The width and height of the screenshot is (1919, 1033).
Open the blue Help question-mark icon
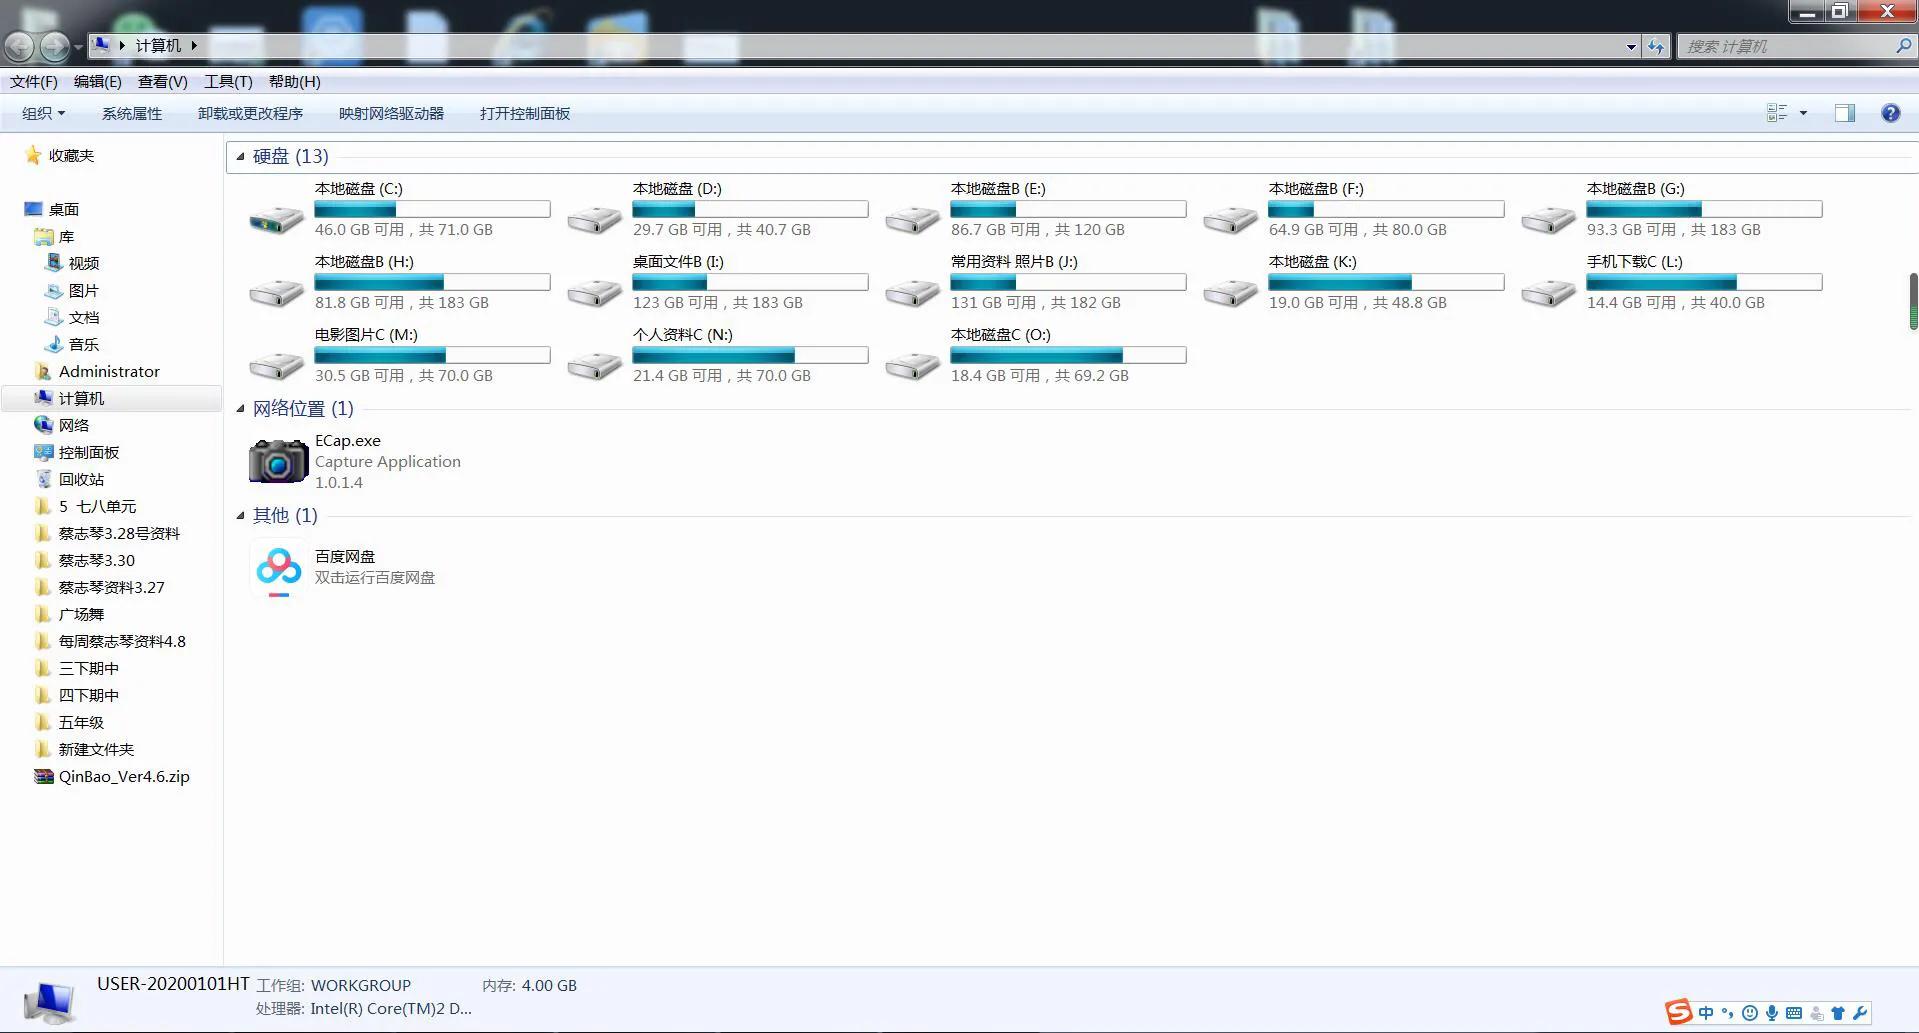(1890, 113)
